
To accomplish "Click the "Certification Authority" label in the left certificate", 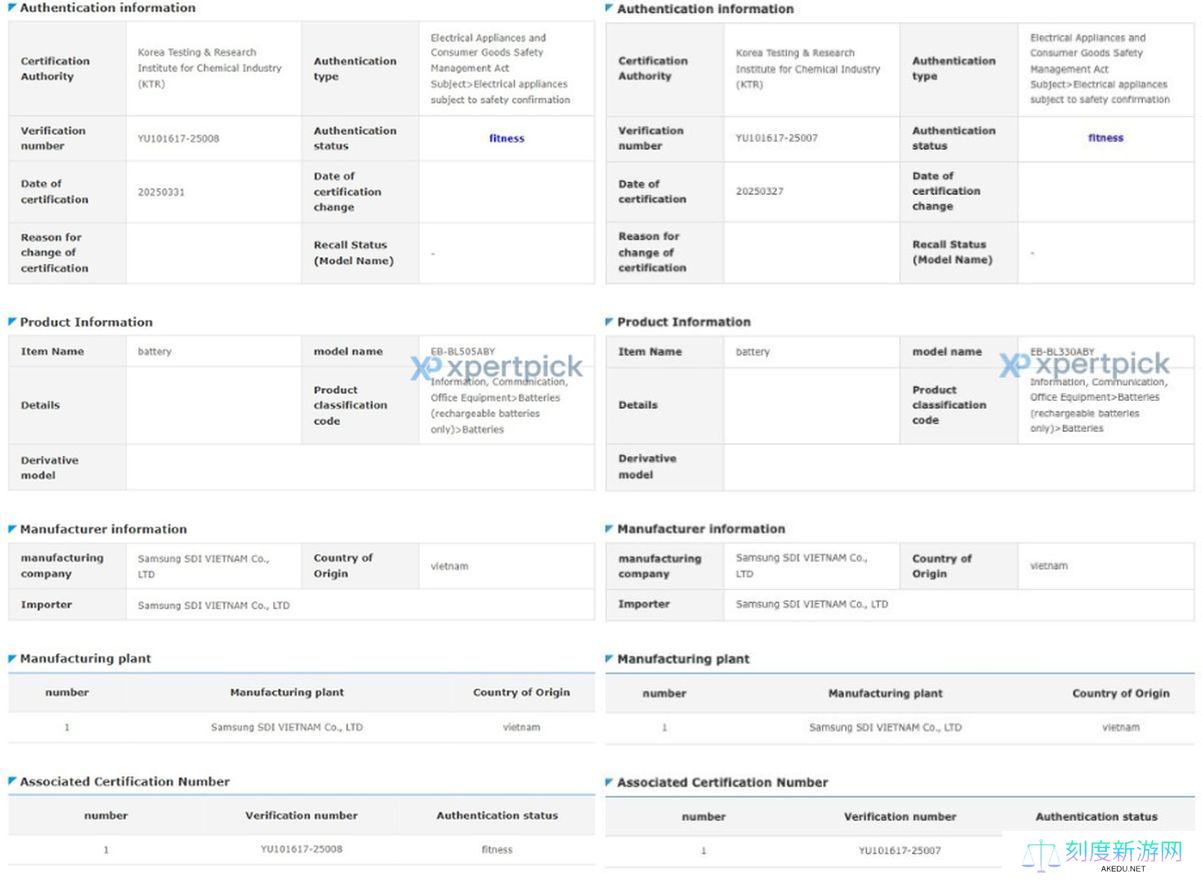I will [55, 68].
